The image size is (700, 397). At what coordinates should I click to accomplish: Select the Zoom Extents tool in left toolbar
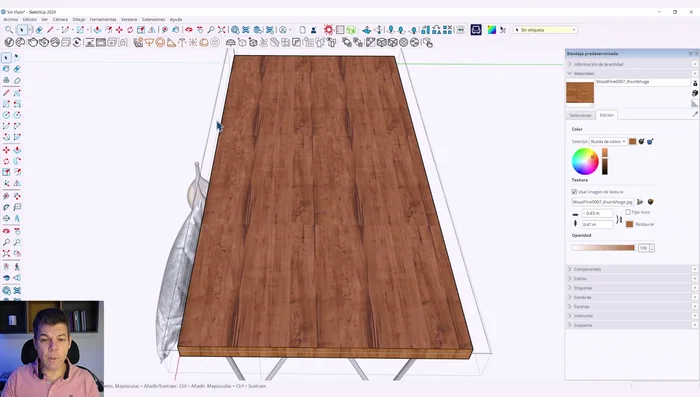click(x=6, y=253)
